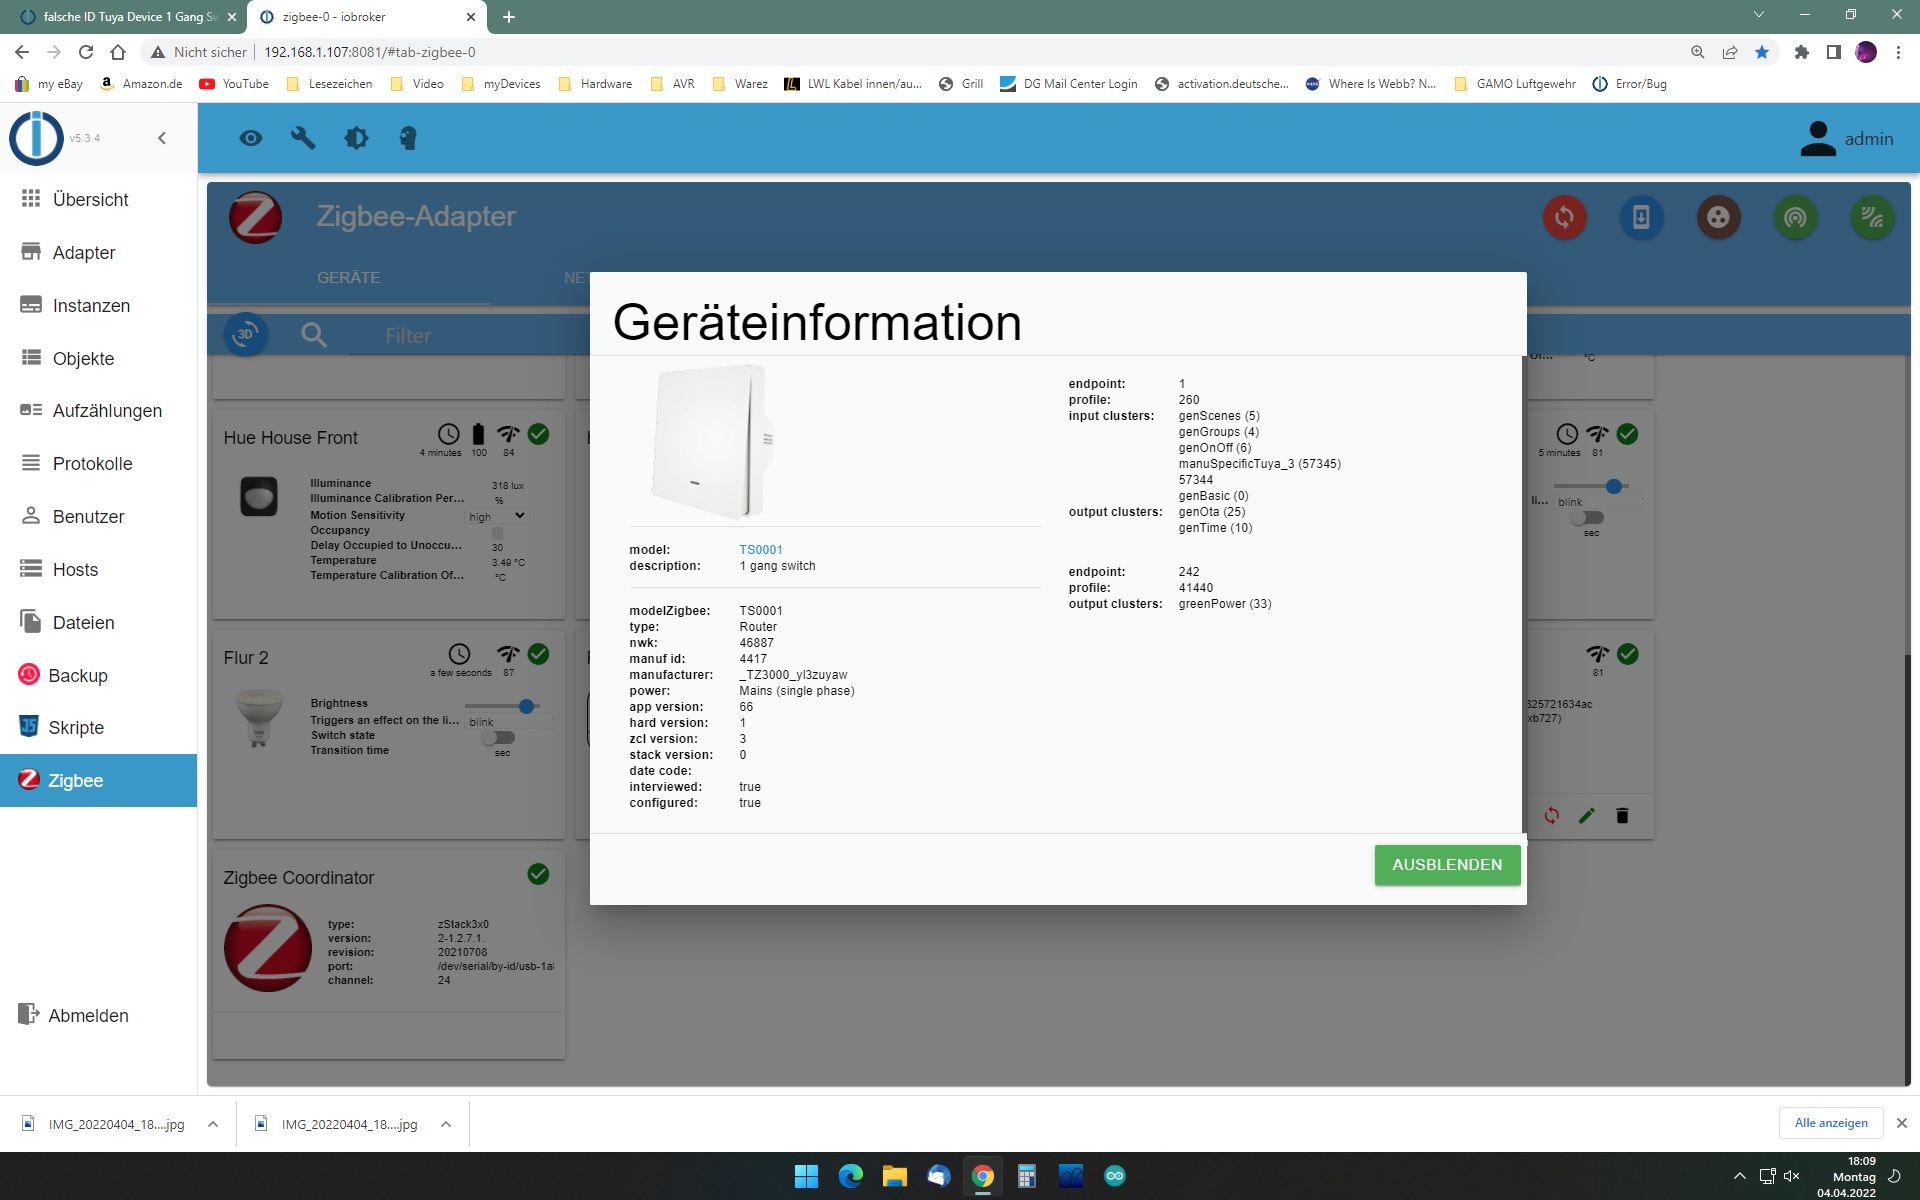This screenshot has width=1920, height=1200.
Task: Open Objekte in sidebar menu
Action: coord(83,358)
